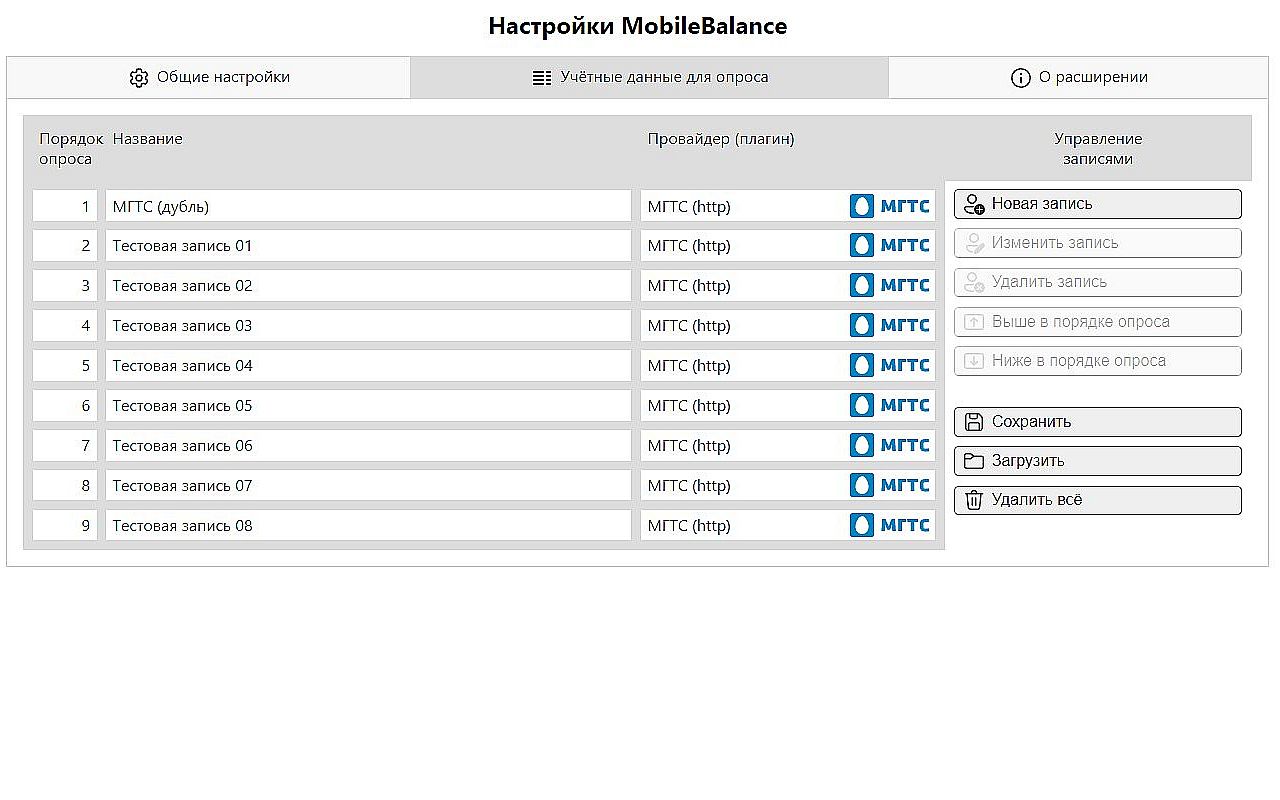Click the МГТС logo next to МГТС (дубль)
The height and width of the screenshot is (800, 1280).
click(890, 206)
